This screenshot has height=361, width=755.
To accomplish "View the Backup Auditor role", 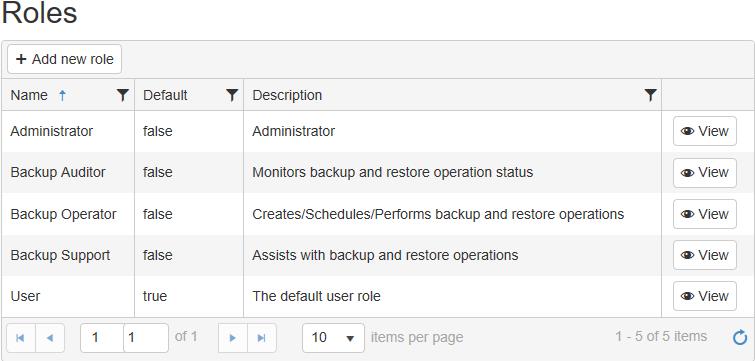I will pyautogui.click(x=705, y=172).
